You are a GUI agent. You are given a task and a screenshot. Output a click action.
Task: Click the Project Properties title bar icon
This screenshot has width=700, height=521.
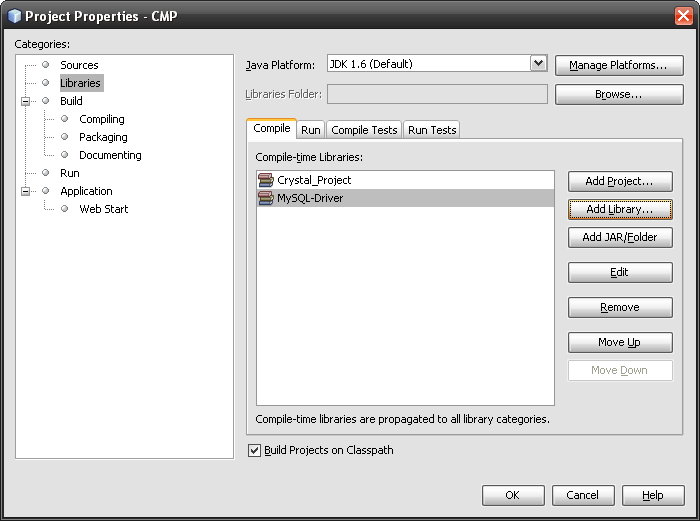click(14, 16)
